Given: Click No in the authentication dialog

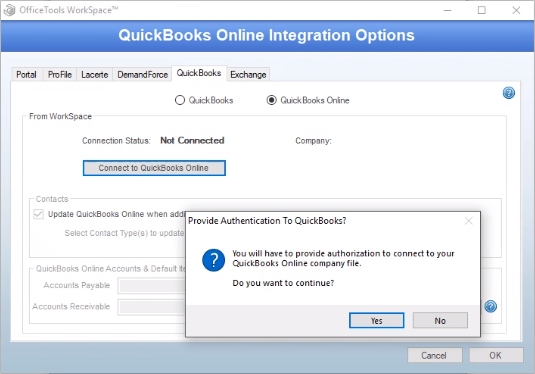Looking at the screenshot, I should 440,320.
